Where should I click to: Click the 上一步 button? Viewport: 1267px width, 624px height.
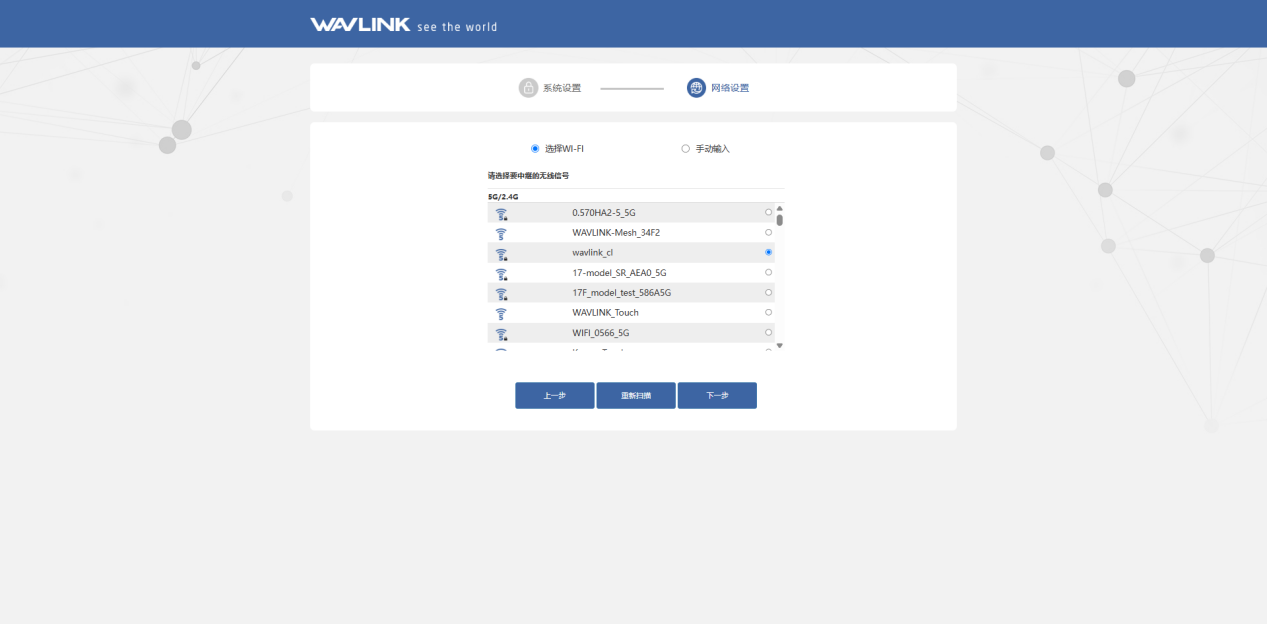[555, 396]
